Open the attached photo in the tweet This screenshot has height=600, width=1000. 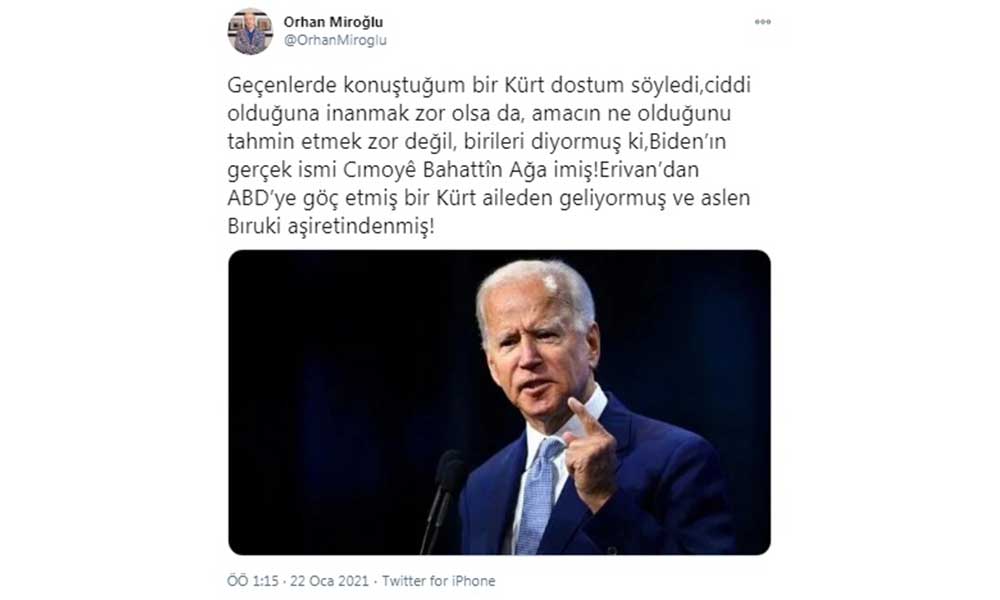[x=499, y=402]
